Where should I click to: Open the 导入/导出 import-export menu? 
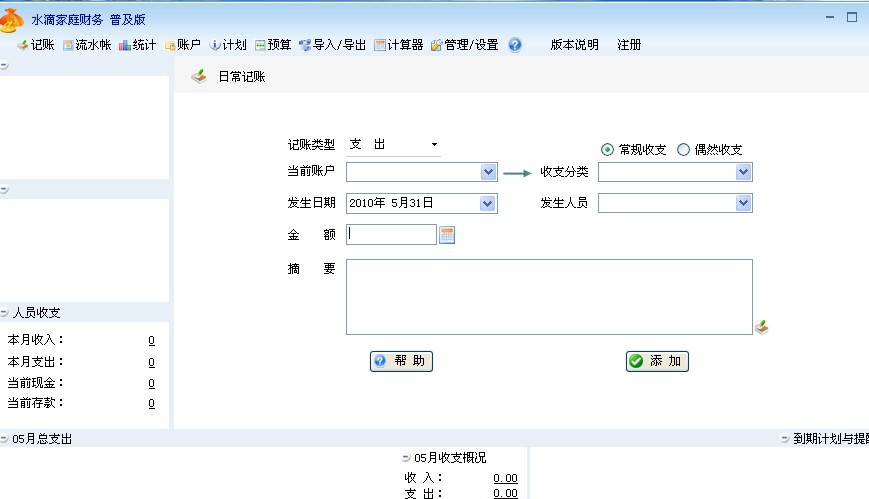tap(333, 45)
